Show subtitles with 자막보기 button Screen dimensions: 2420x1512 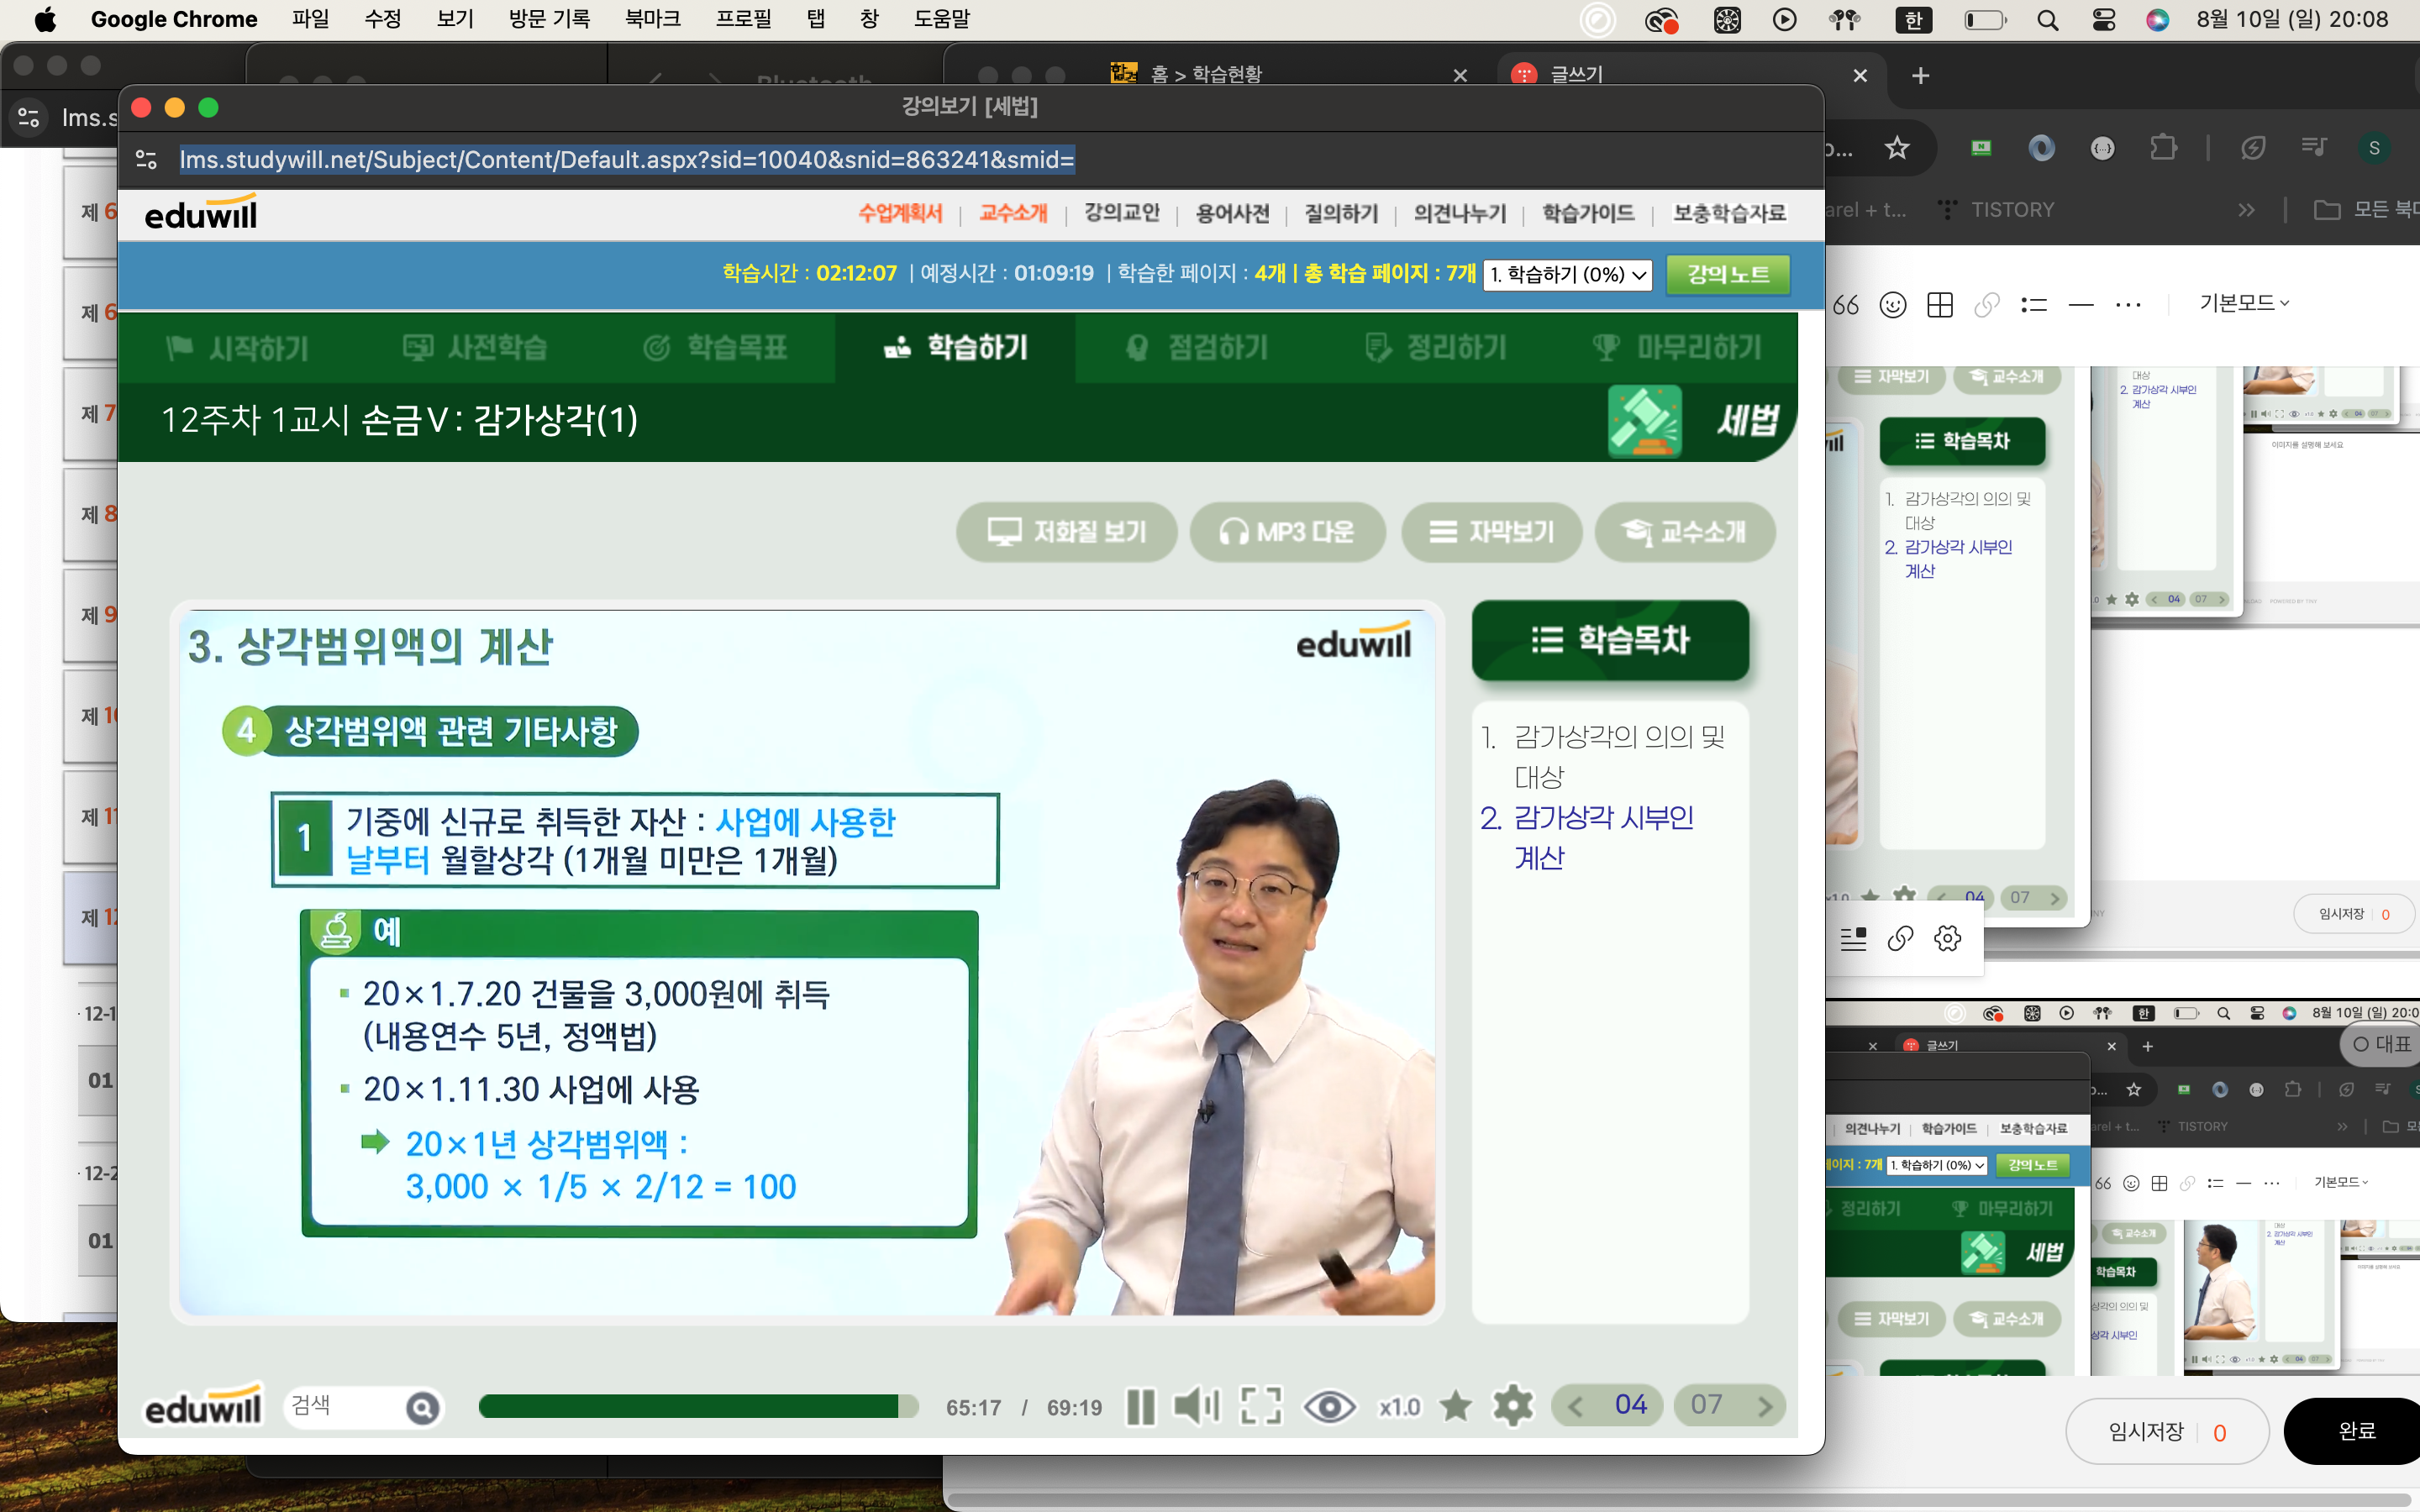[x=1491, y=531]
